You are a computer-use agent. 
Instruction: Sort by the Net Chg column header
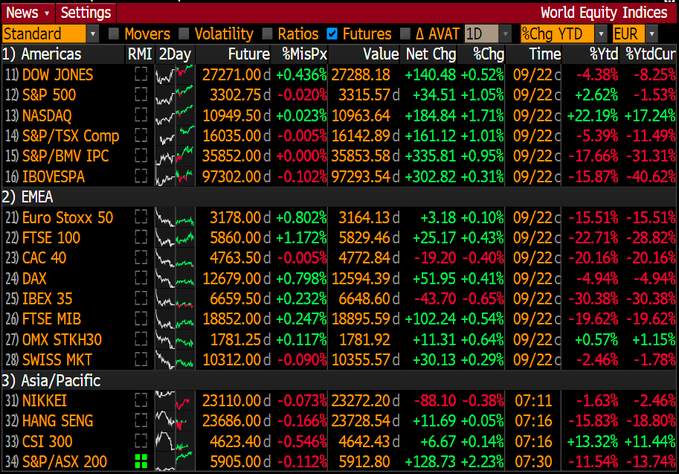(x=431, y=54)
